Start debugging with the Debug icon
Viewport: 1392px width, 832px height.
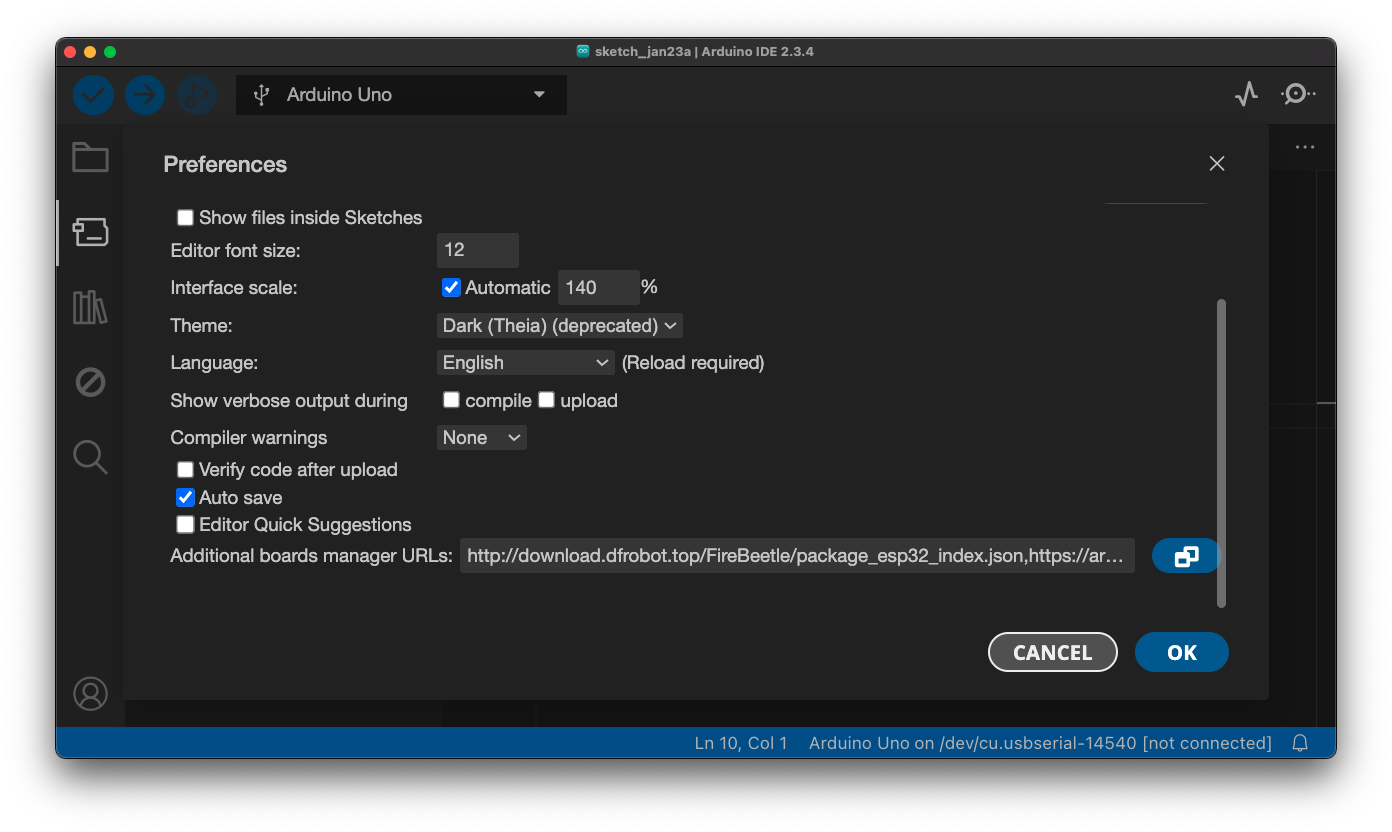pos(197,95)
